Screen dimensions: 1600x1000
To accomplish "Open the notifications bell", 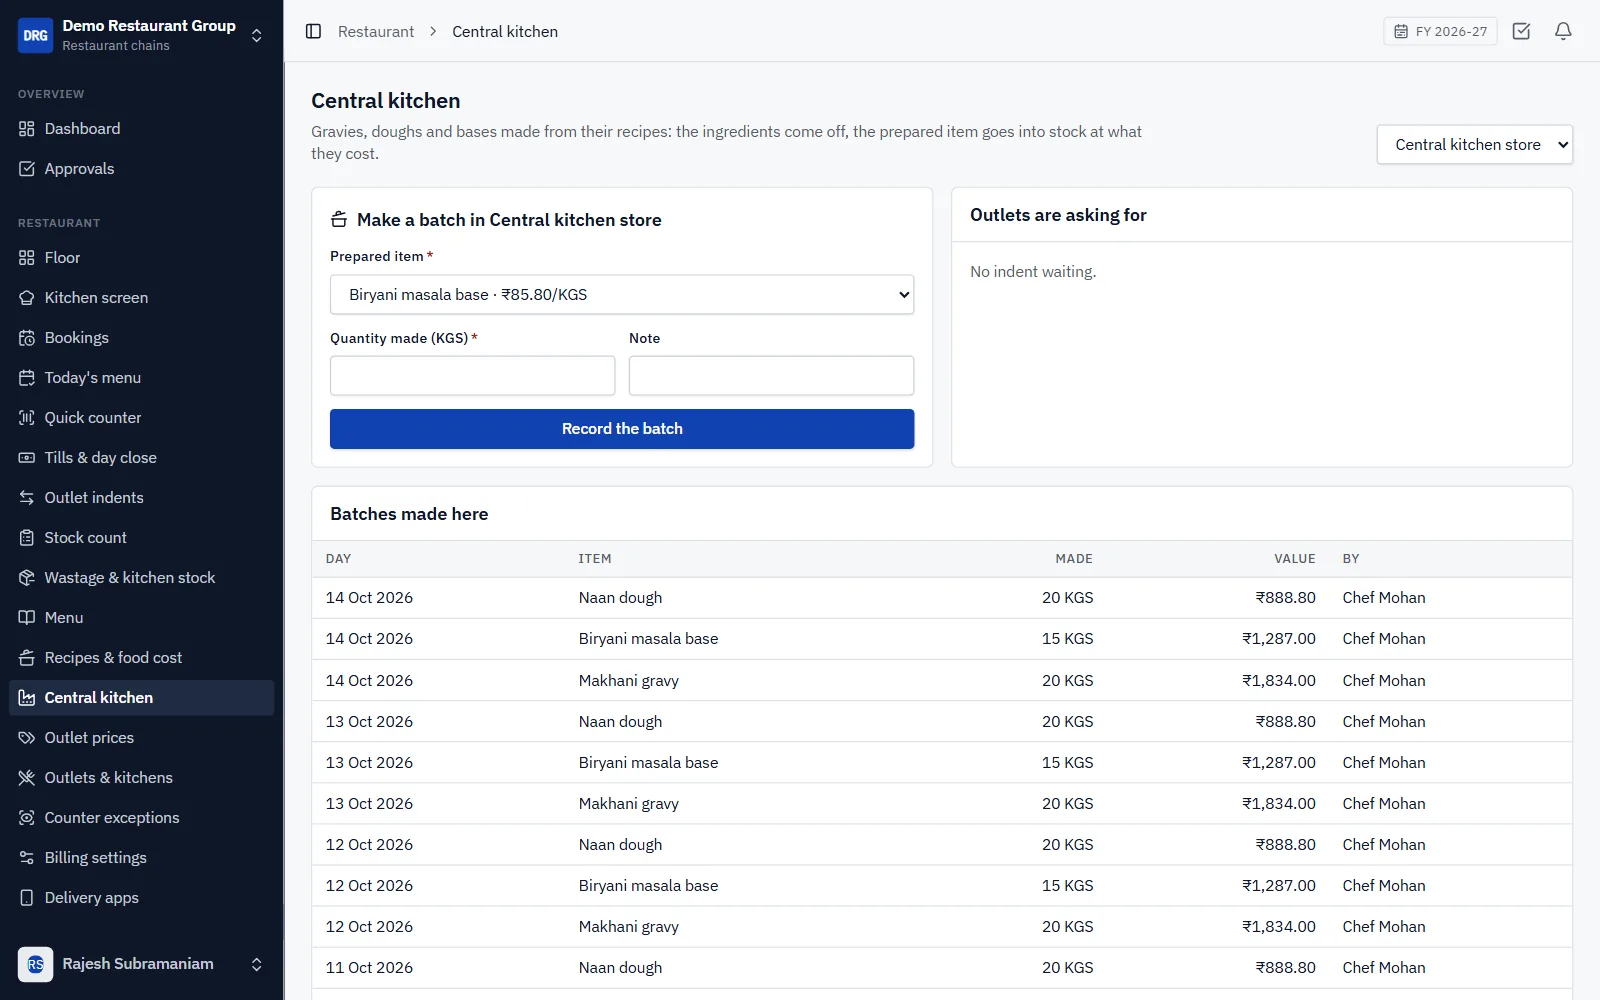I will click(x=1563, y=31).
